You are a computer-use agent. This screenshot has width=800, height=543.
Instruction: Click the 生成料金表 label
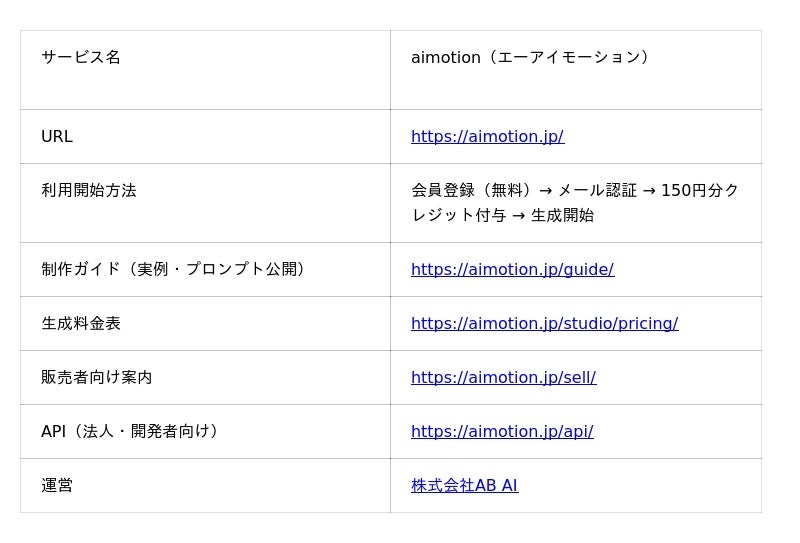point(81,323)
